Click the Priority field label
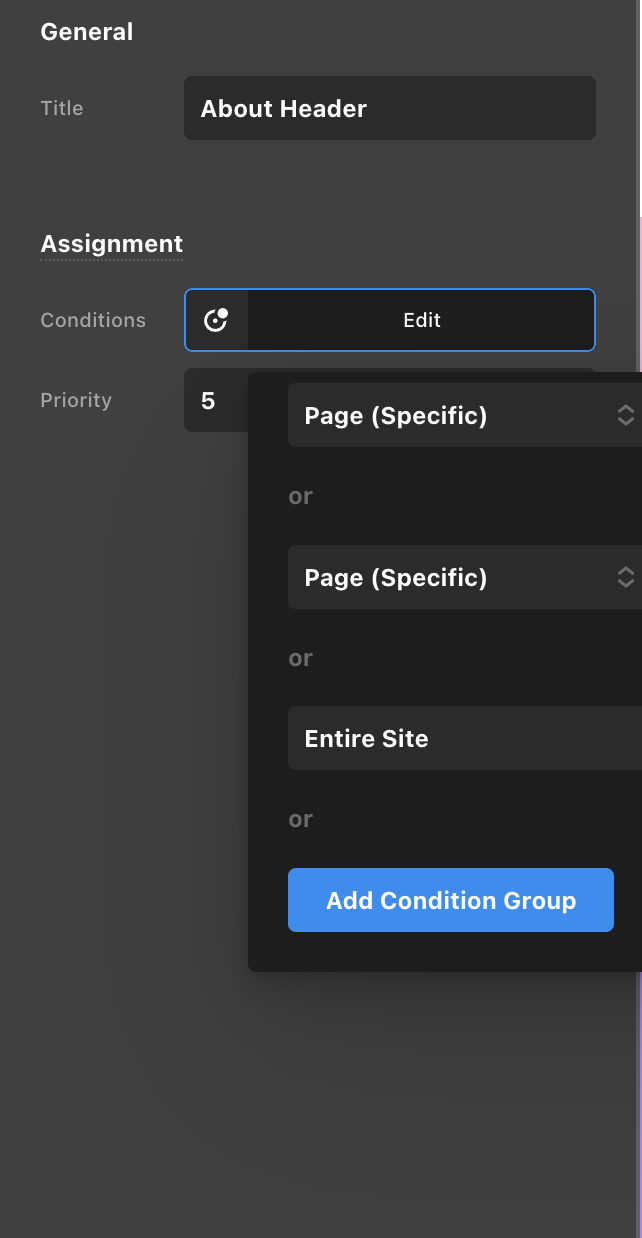Viewport: 642px width, 1238px height. pyautogui.click(x=76, y=400)
